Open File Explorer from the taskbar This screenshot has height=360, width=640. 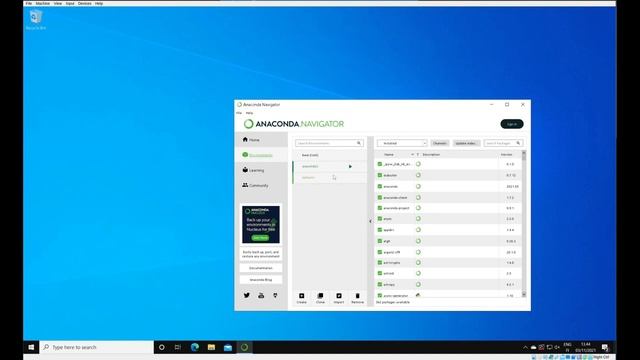tap(211, 347)
